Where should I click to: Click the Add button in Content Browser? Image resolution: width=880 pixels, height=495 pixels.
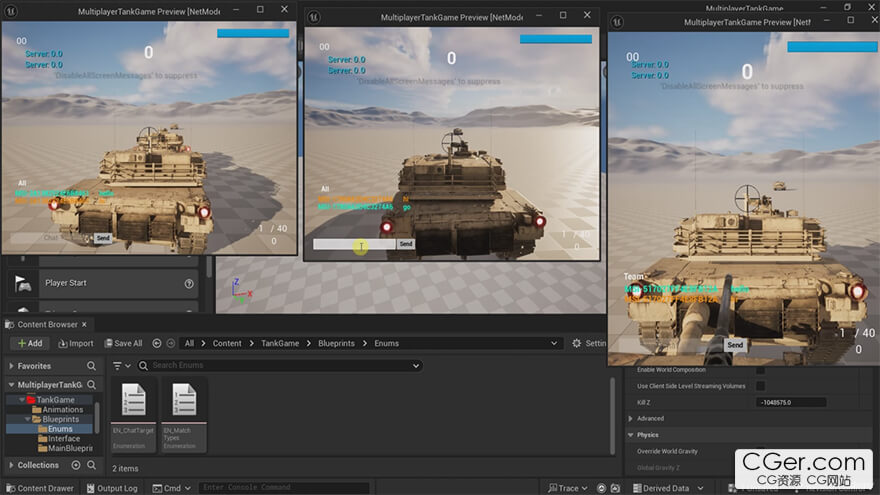[30, 343]
